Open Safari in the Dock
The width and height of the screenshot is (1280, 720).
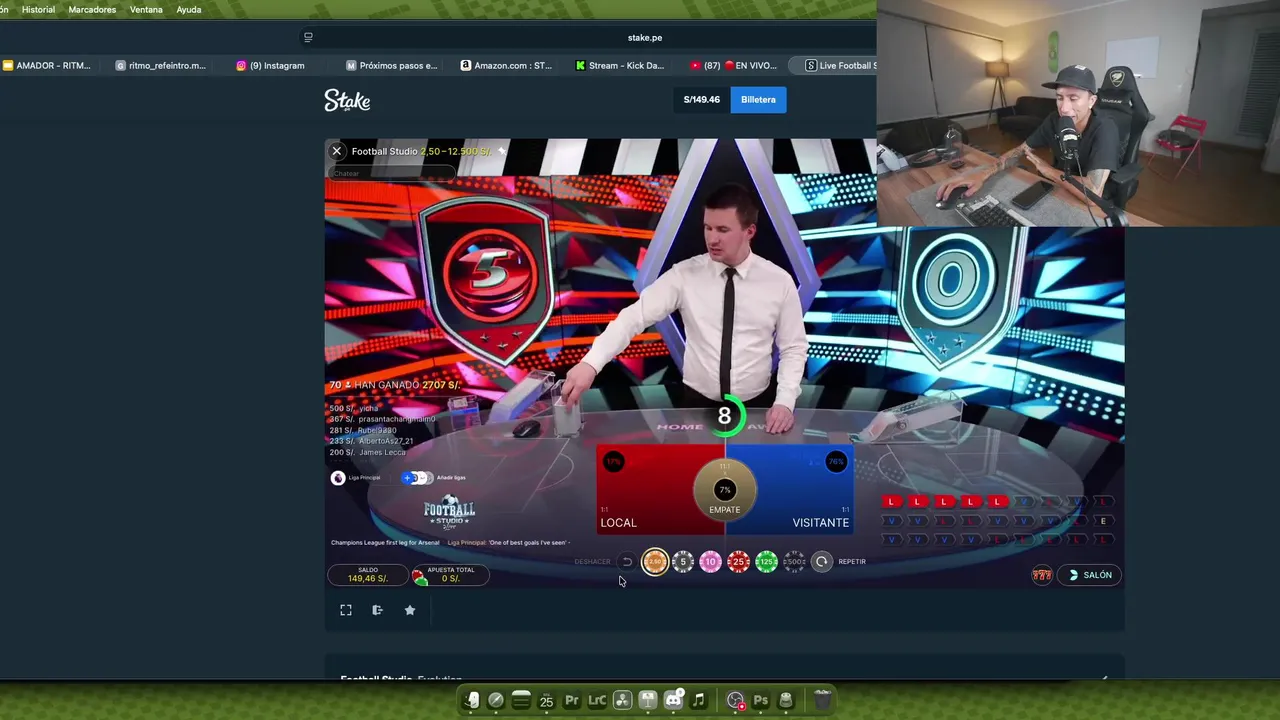click(496, 701)
